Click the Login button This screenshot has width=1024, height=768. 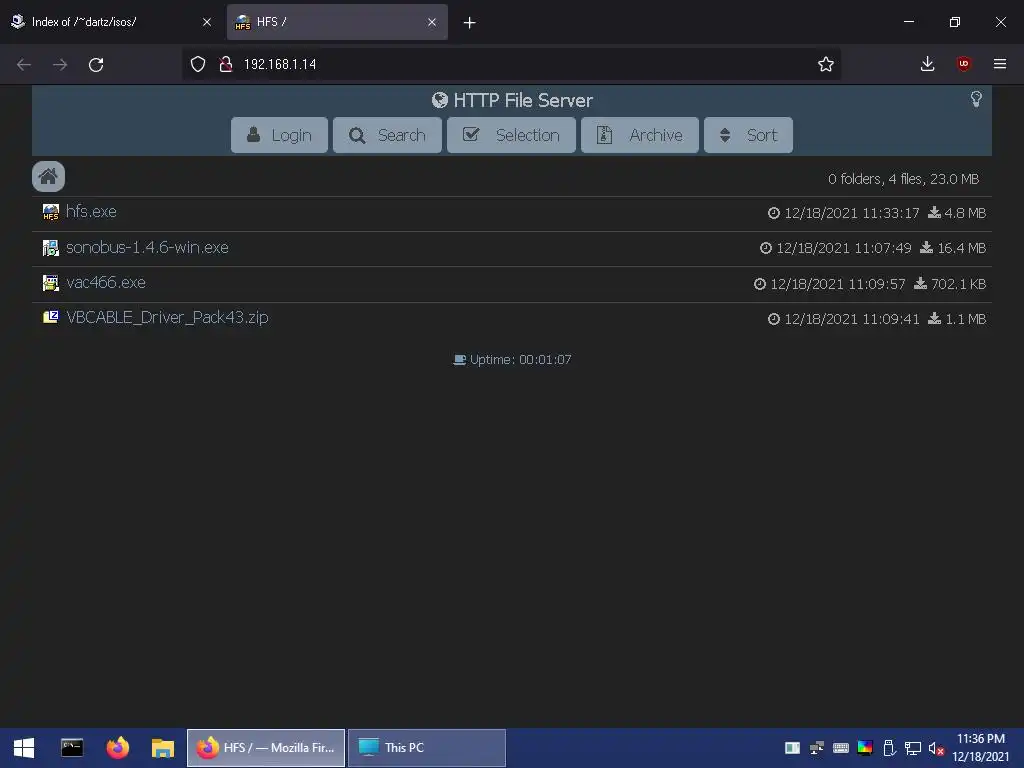[x=280, y=135]
